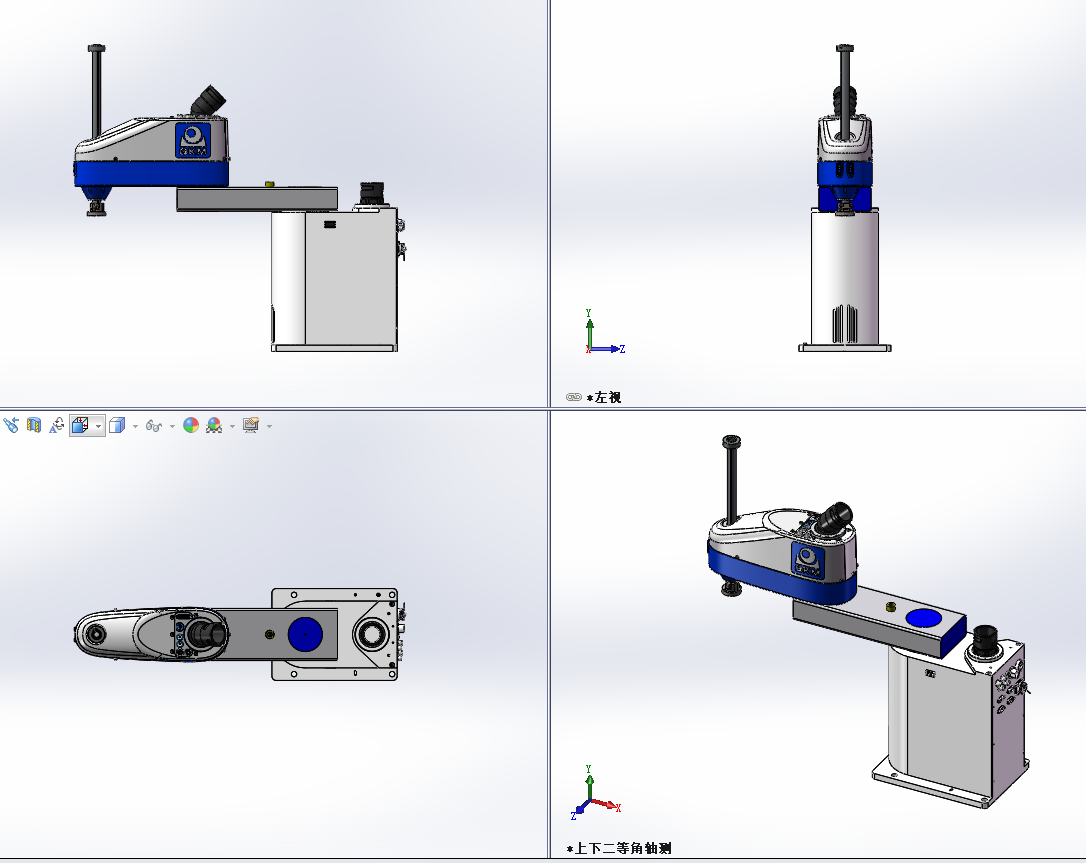The width and height of the screenshot is (1086, 863).
Task: Expand the Hide/Show Items dropdown
Action: click(172, 426)
